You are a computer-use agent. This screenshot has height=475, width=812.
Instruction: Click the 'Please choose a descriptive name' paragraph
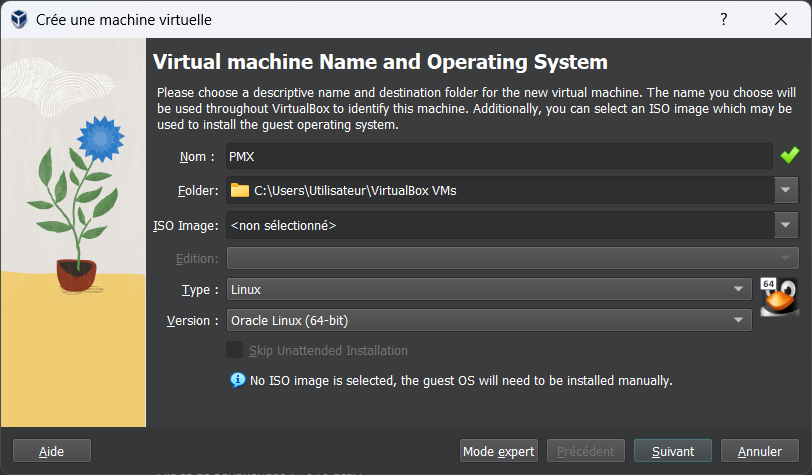pos(476,108)
